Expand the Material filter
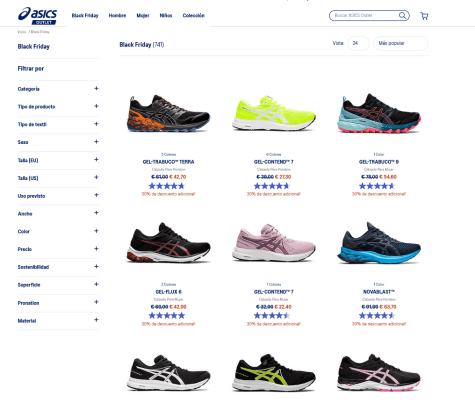Screen dimensions: 475x403 tap(58, 321)
